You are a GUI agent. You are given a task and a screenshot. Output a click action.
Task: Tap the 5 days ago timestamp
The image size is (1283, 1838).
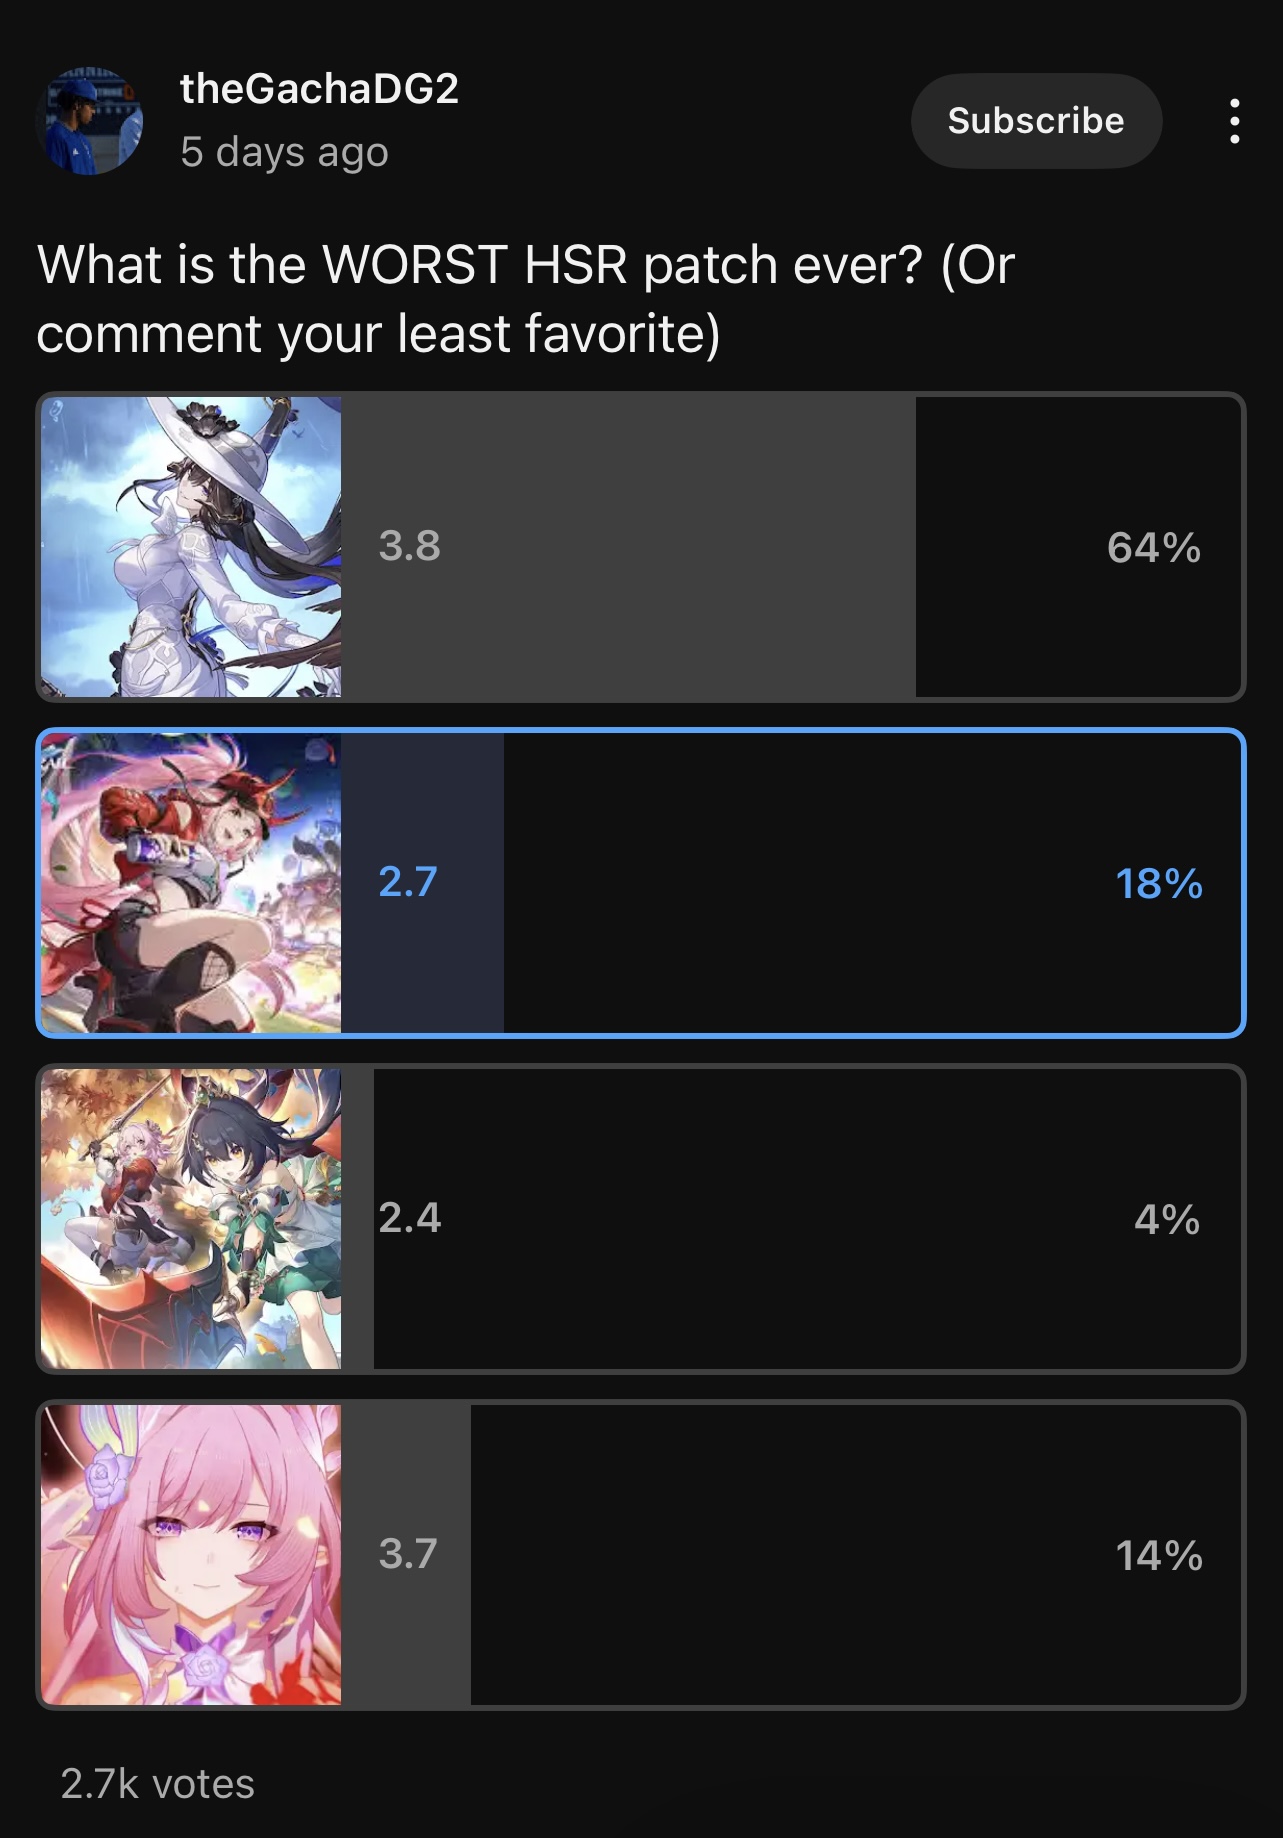pyautogui.click(x=284, y=152)
